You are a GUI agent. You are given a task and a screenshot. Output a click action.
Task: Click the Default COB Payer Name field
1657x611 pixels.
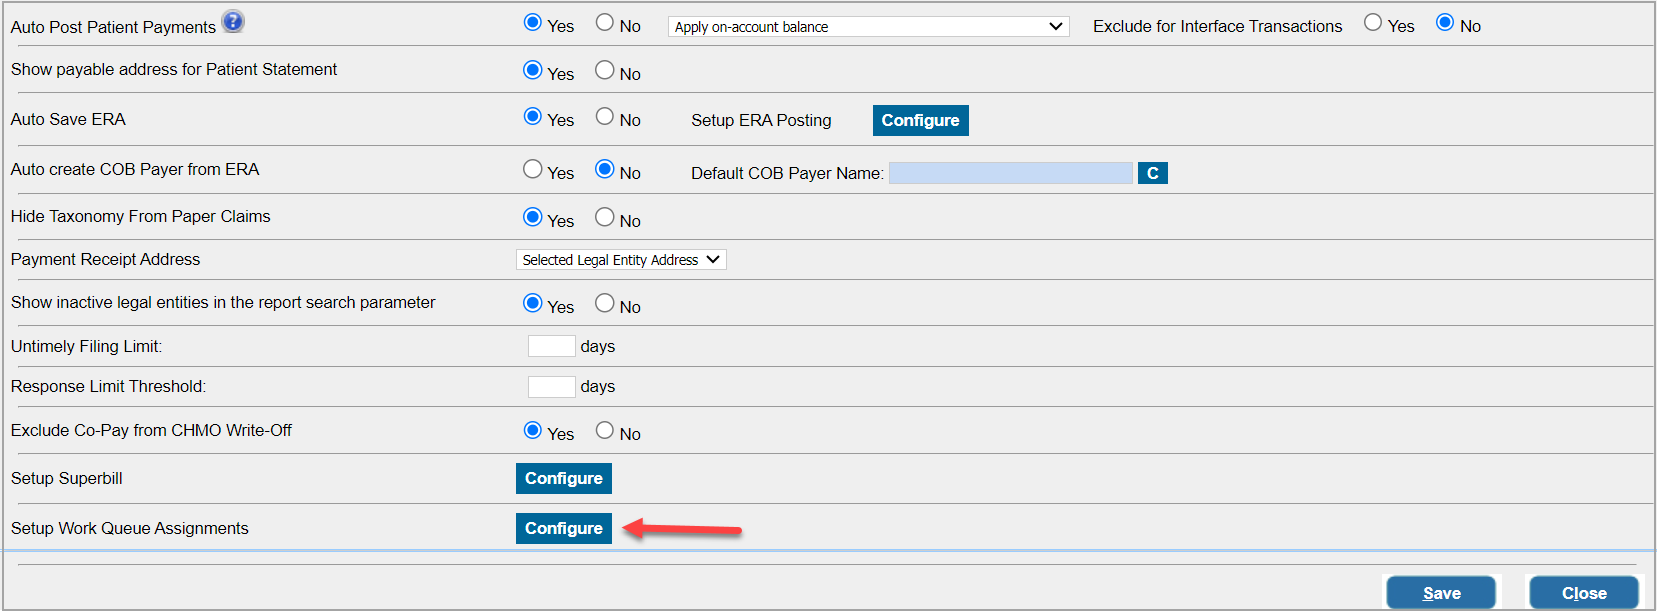coord(1010,173)
